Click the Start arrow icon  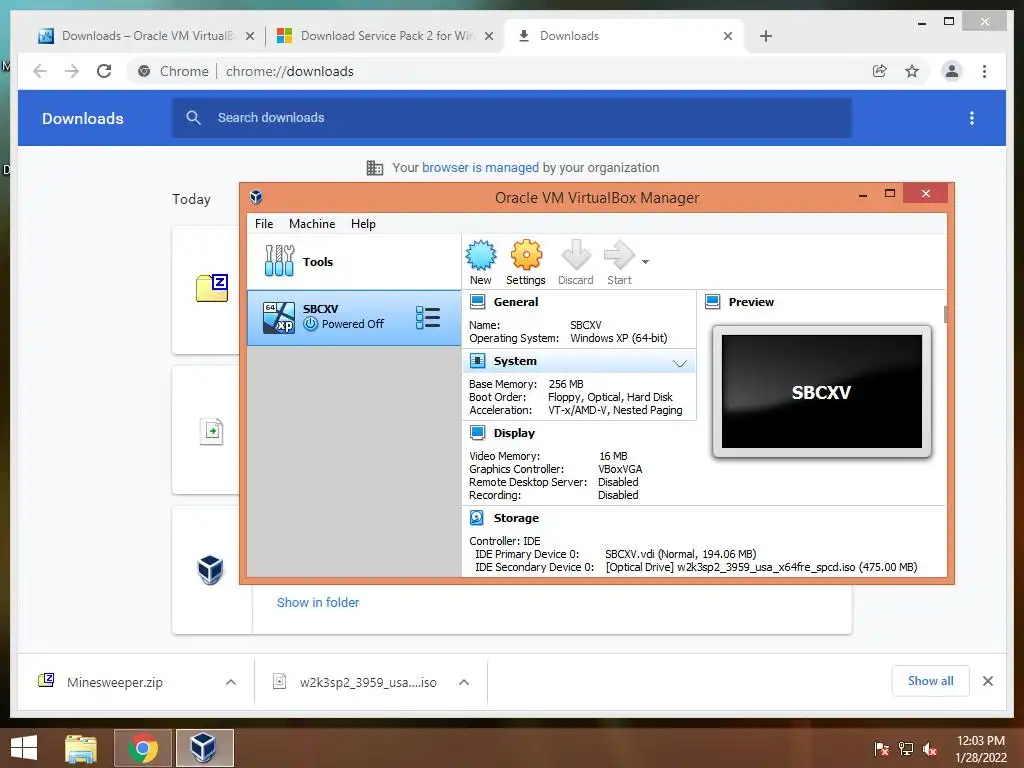(618, 255)
